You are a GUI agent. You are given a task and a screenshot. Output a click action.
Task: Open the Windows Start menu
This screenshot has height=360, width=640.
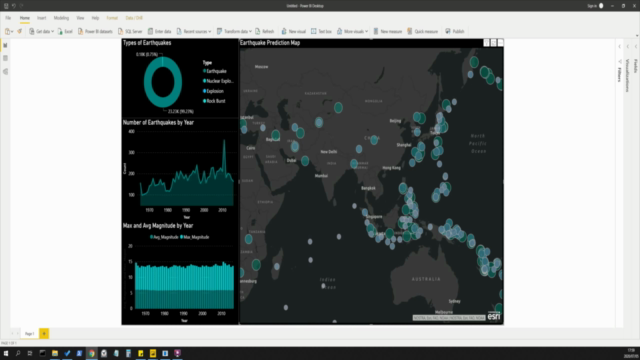click(x=6, y=353)
